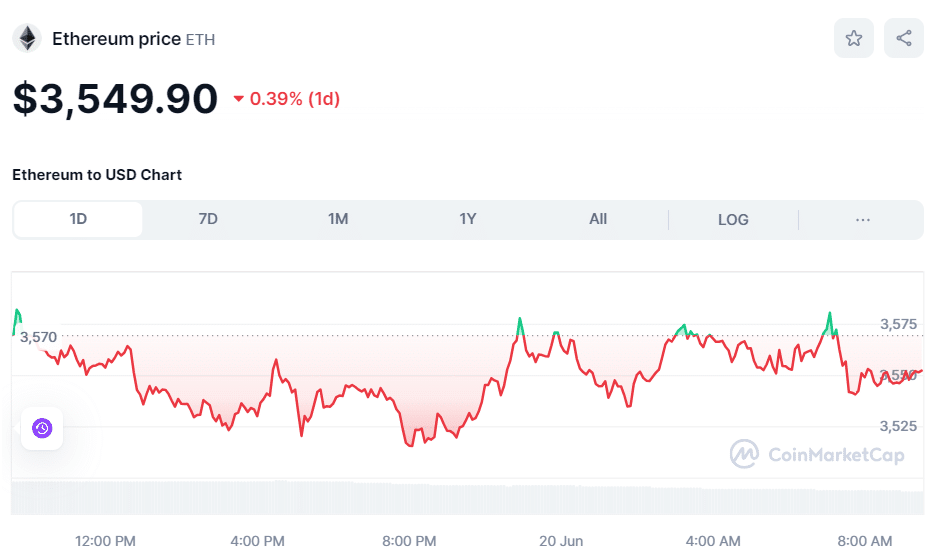Click the 8:00 PM time axis label
This screenshot has width=931, height=560.
409,541
